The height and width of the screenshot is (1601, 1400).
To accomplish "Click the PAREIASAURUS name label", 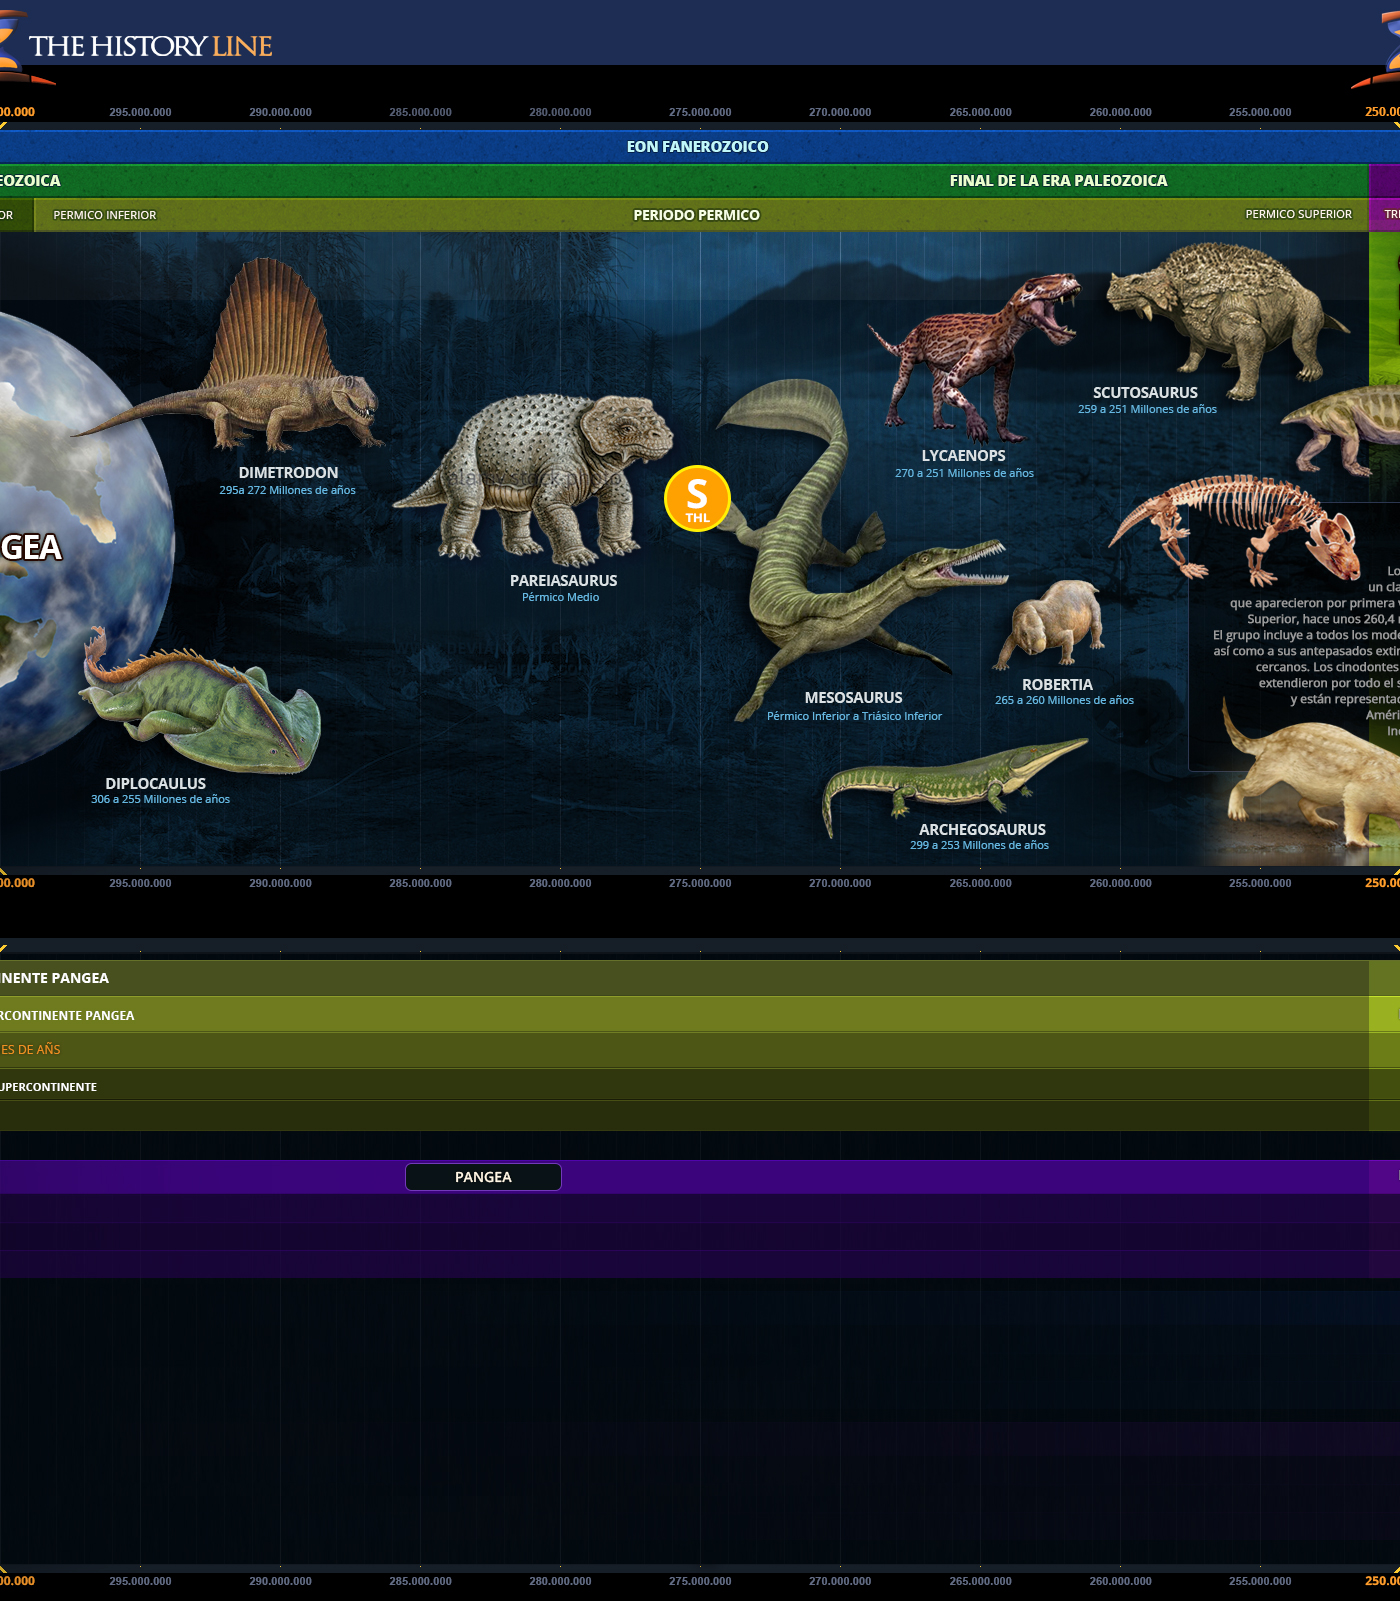I will [x=563, y=581].
